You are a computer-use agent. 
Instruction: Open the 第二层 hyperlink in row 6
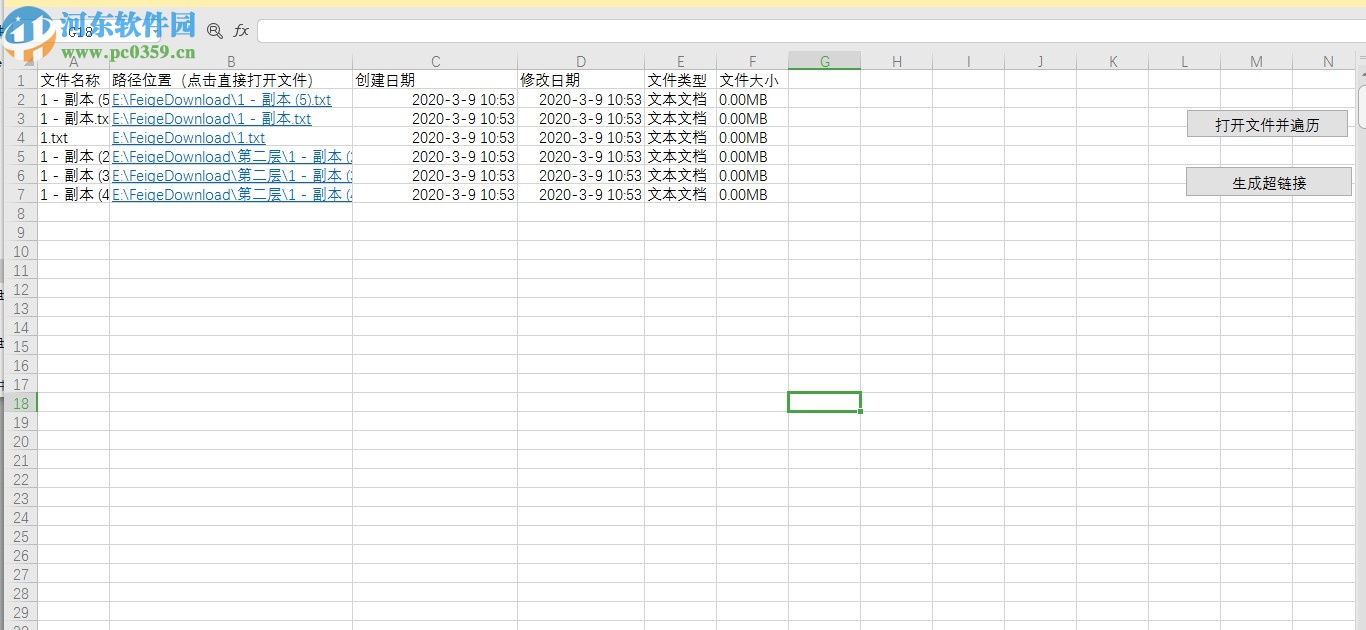[231, 176]
